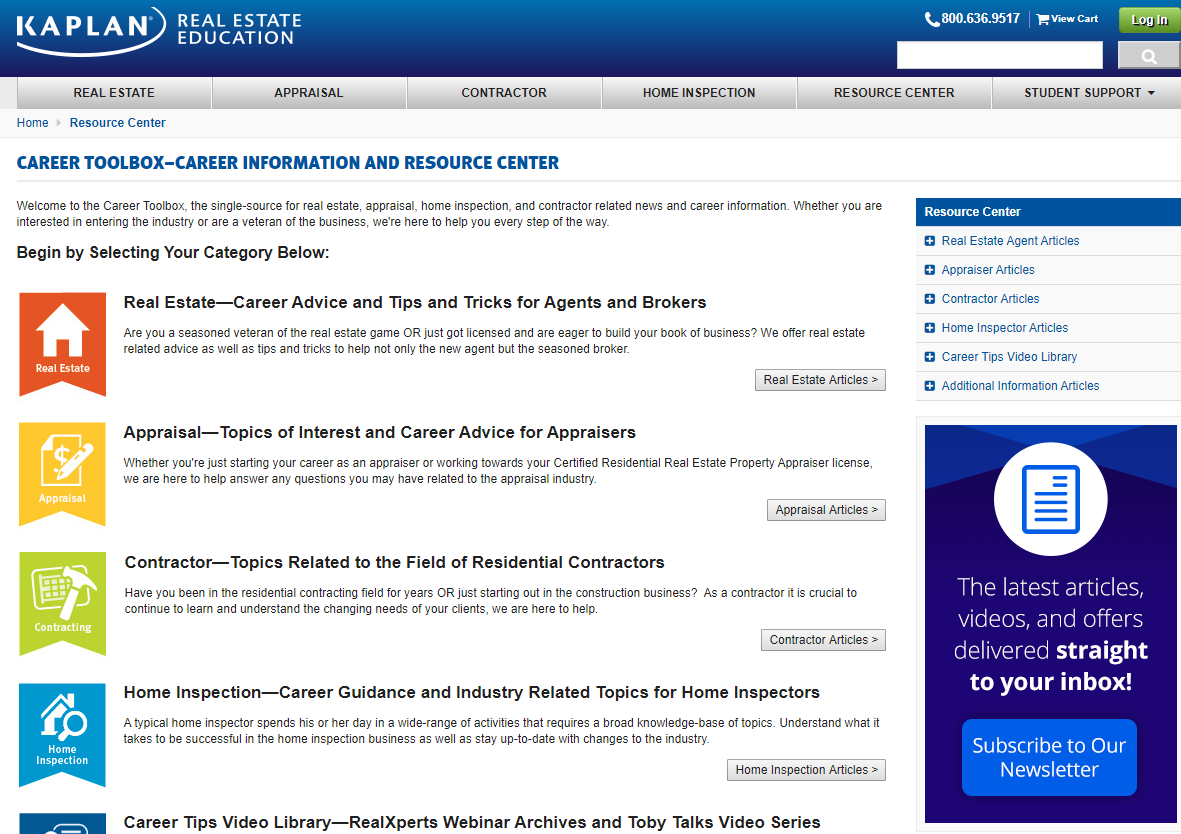Expand Home Inspector Articles plus icon

tap(929, 328)
